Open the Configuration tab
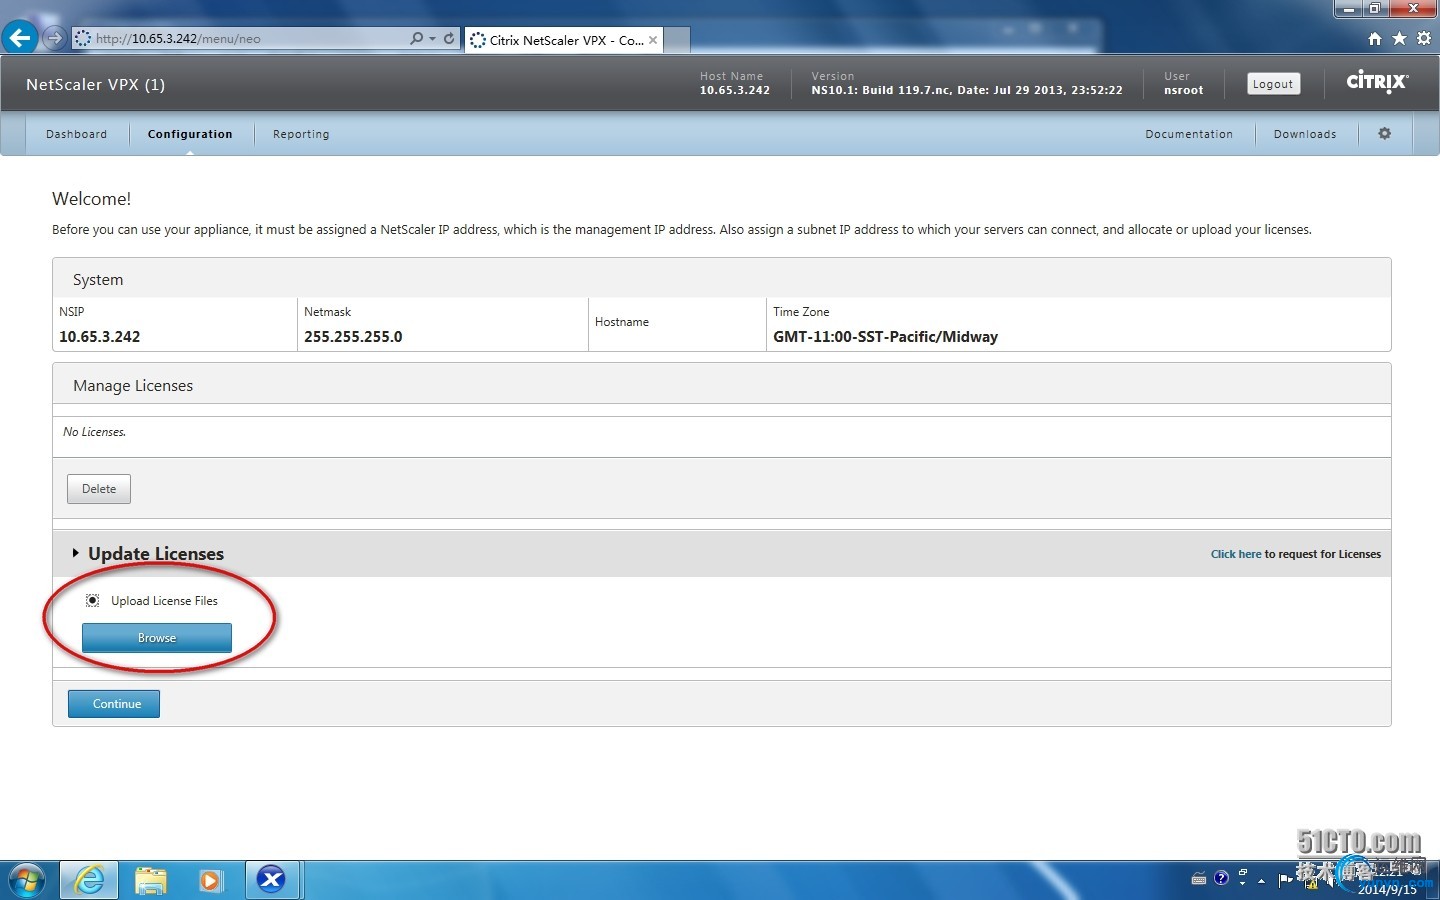 190,134
